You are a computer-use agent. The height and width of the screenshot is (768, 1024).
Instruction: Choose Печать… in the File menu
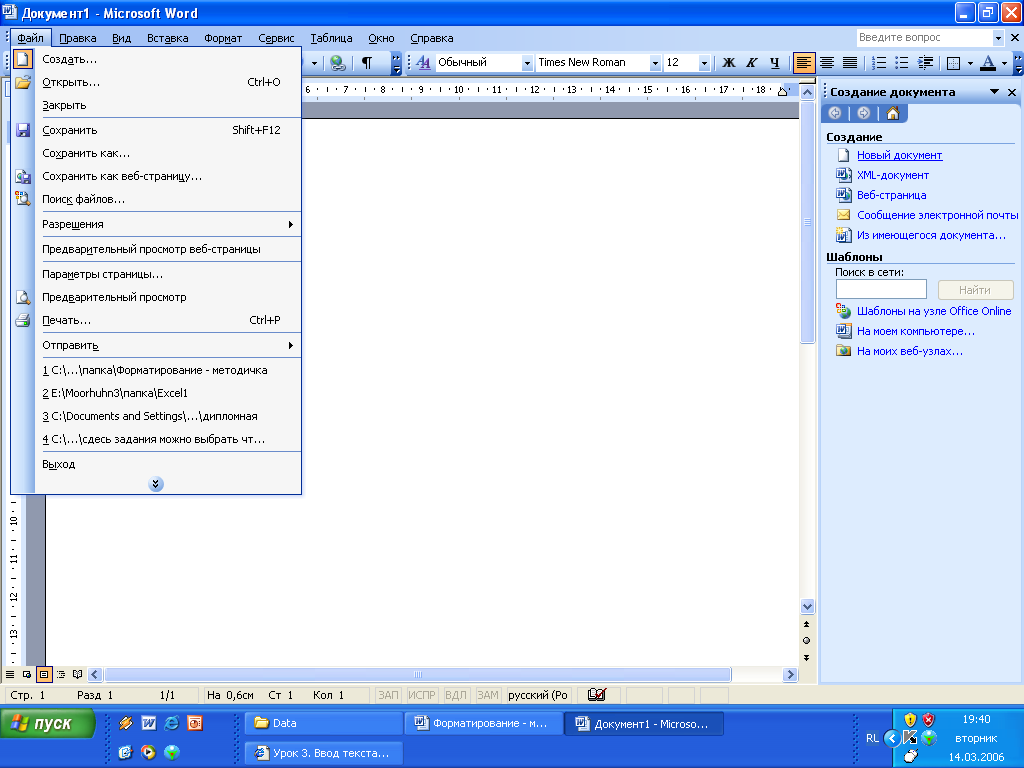pyautogui.click(x=156, y=320)
